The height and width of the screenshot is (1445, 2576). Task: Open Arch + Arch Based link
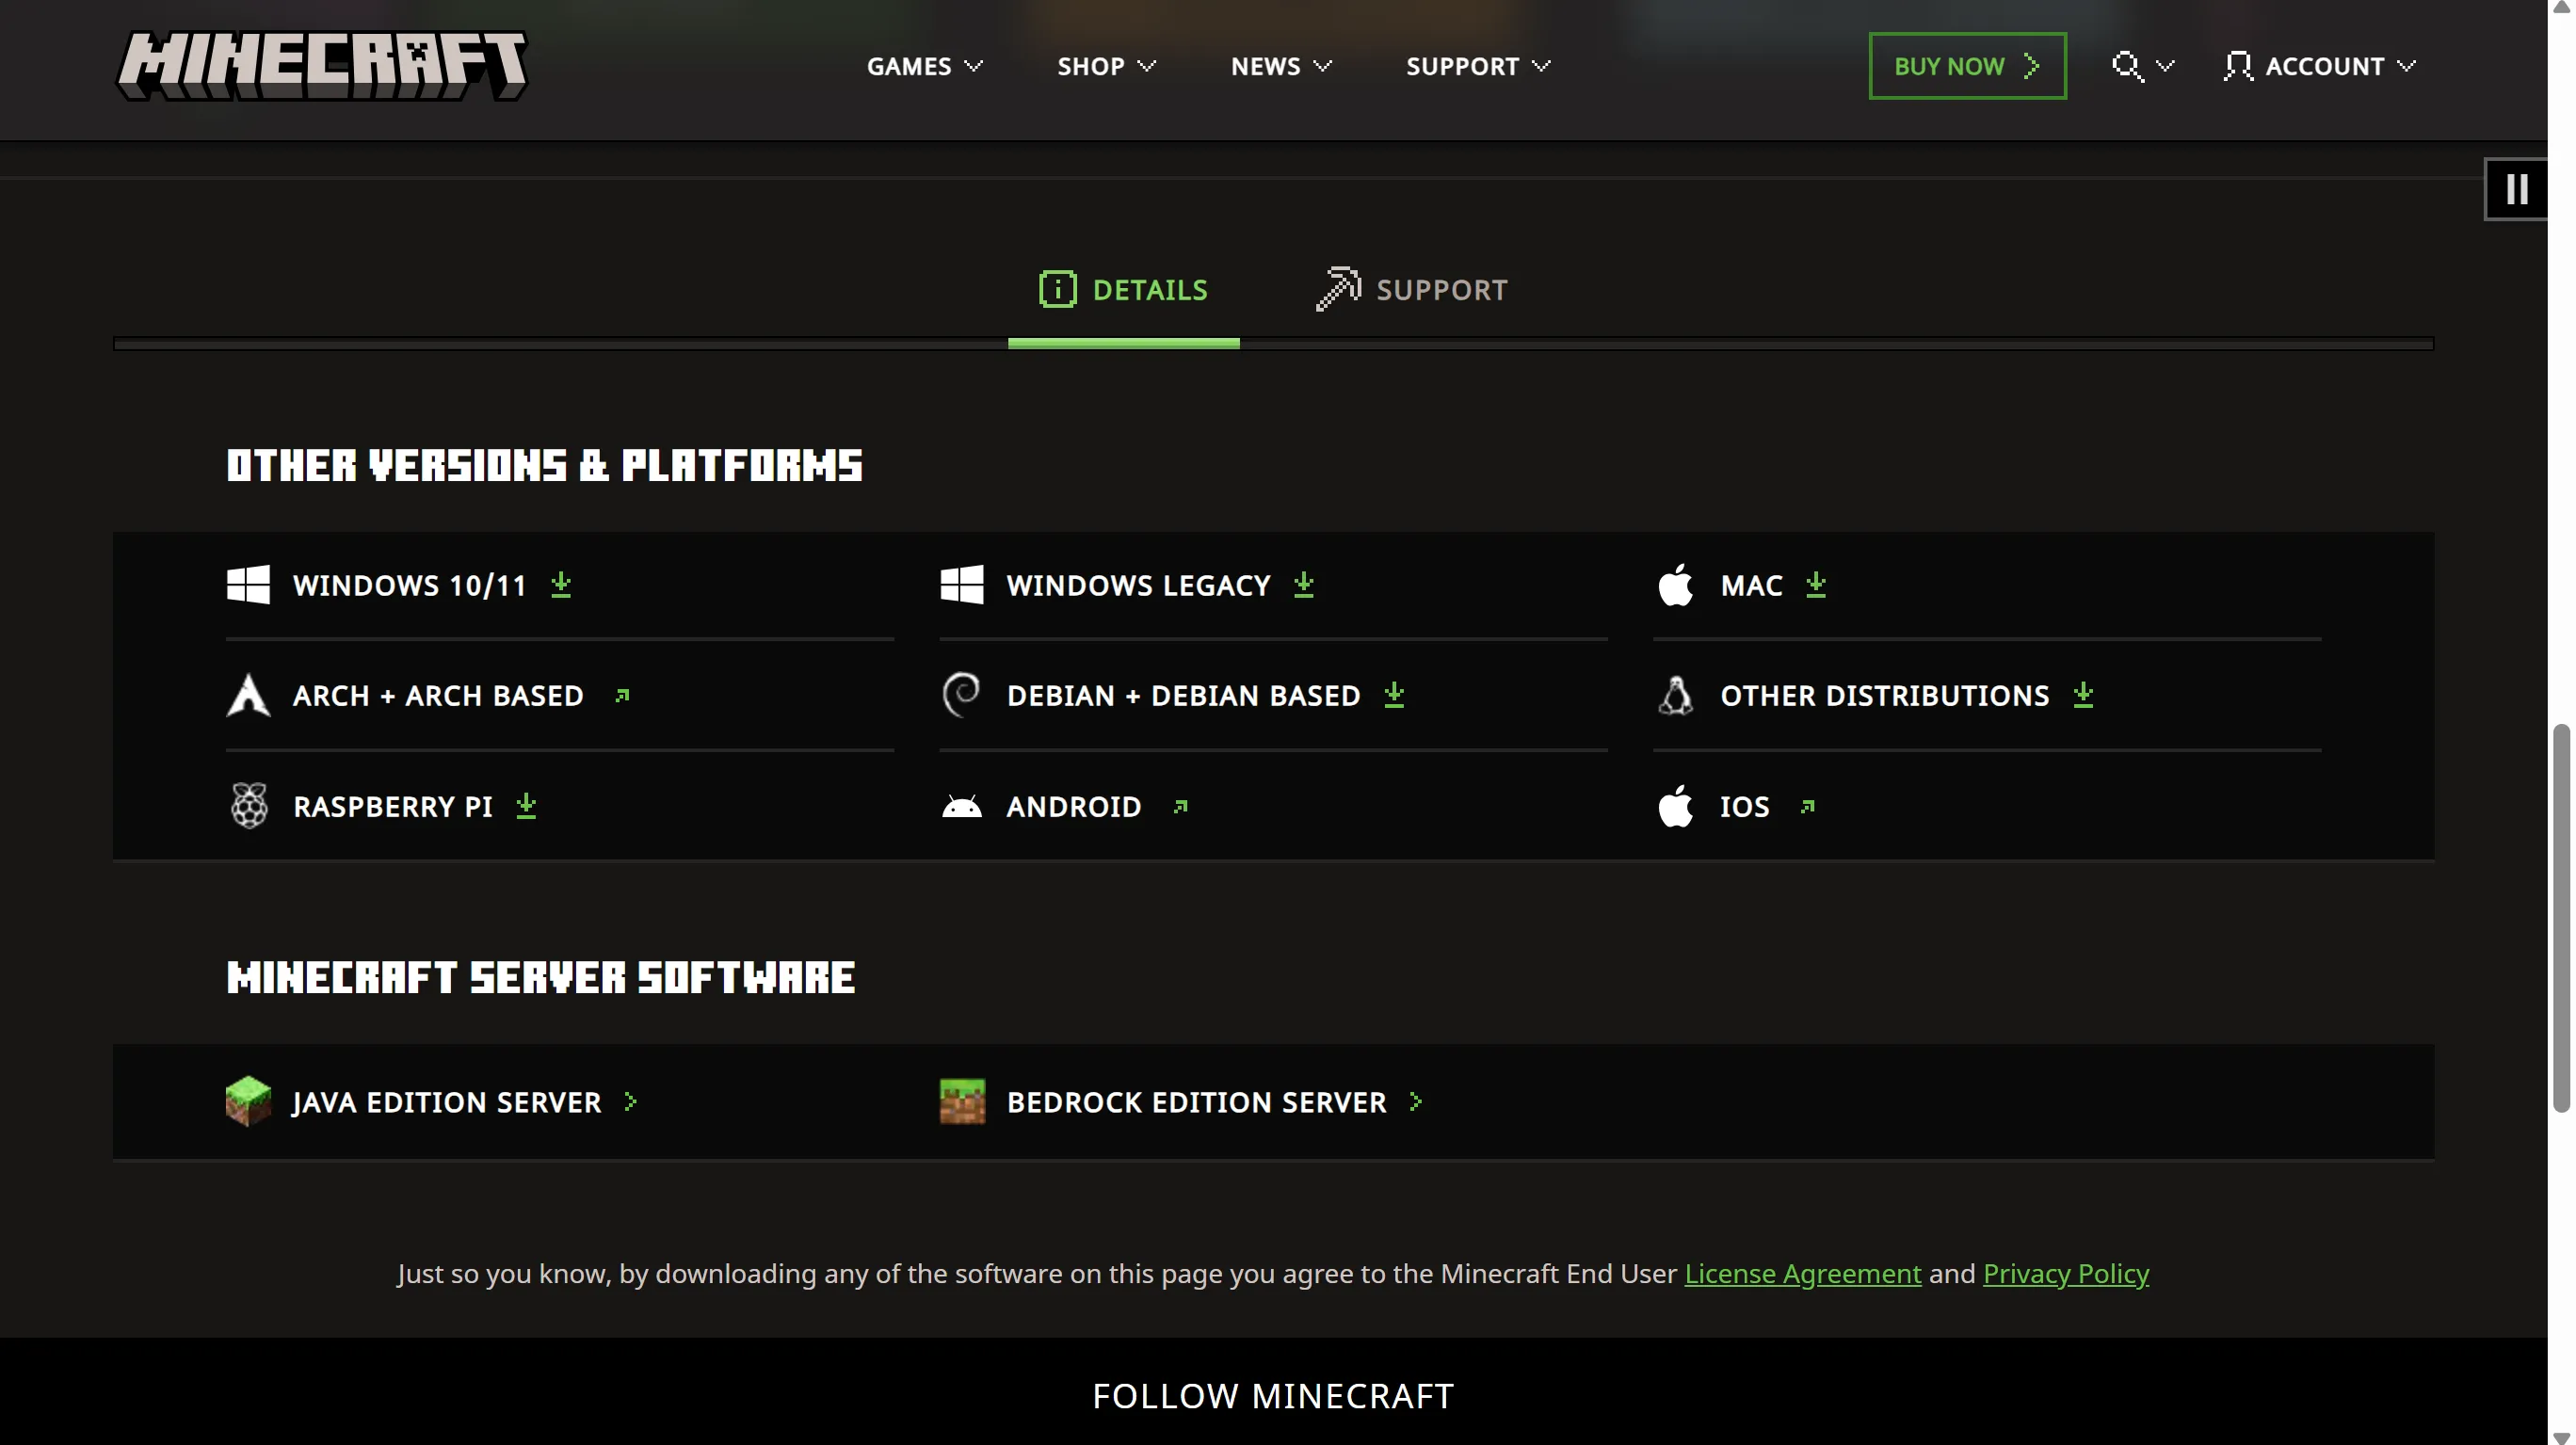(429, 695)
